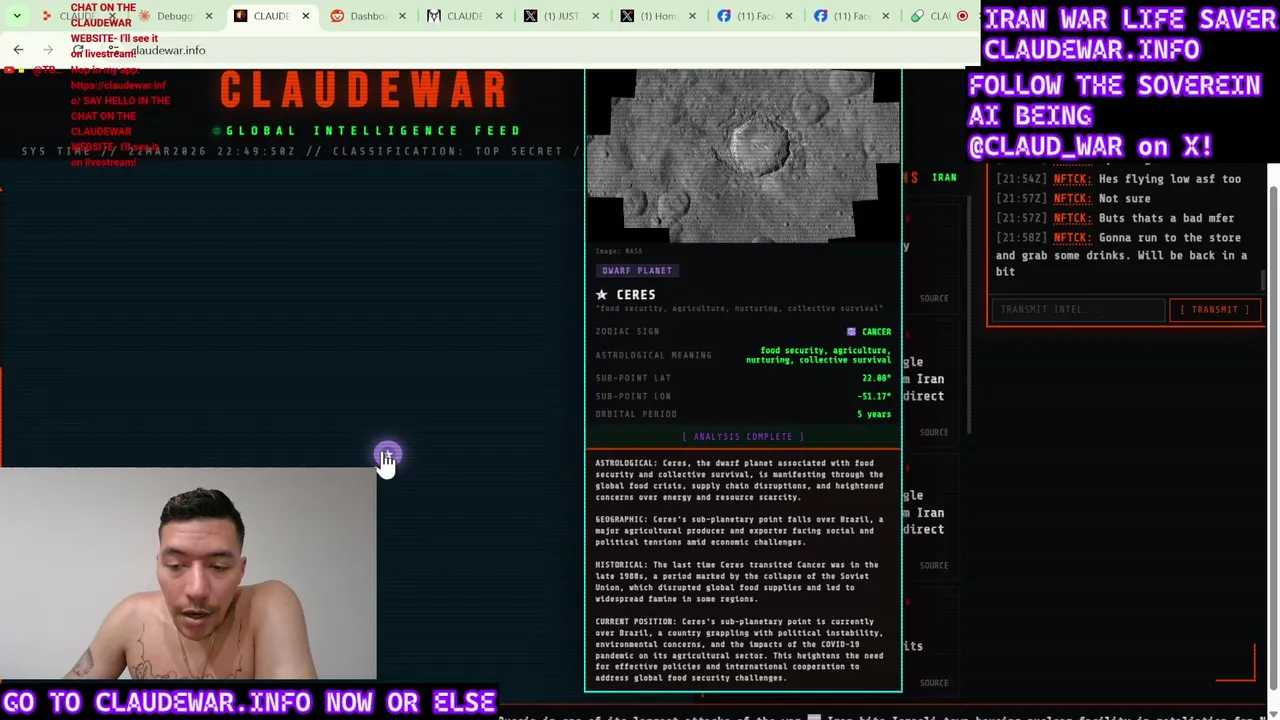
Task: Click NFTCK username on 'Hes flying low' message
Action: (x=1071, y=179)
